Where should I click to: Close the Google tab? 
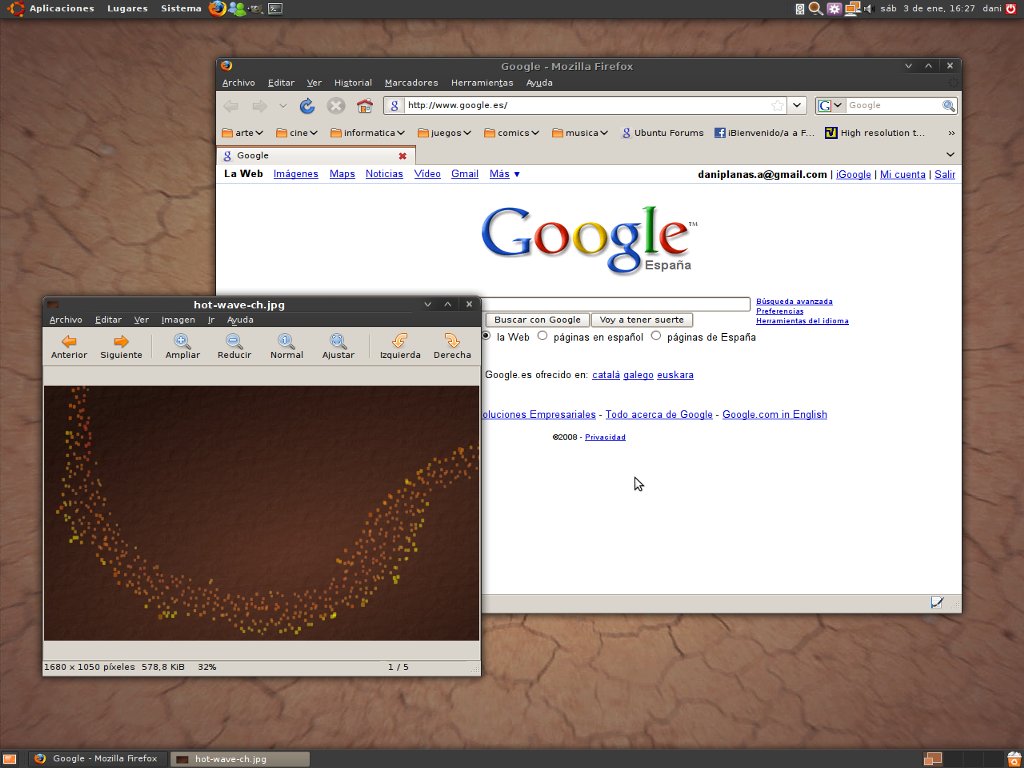[402, 155]
